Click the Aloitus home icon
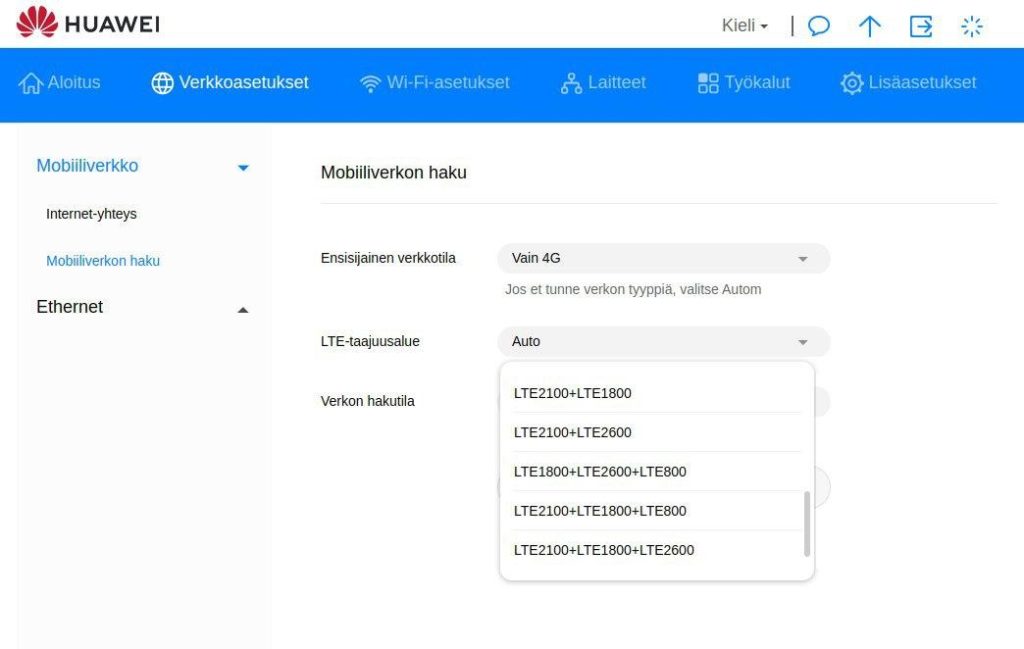 pos(31,83)
